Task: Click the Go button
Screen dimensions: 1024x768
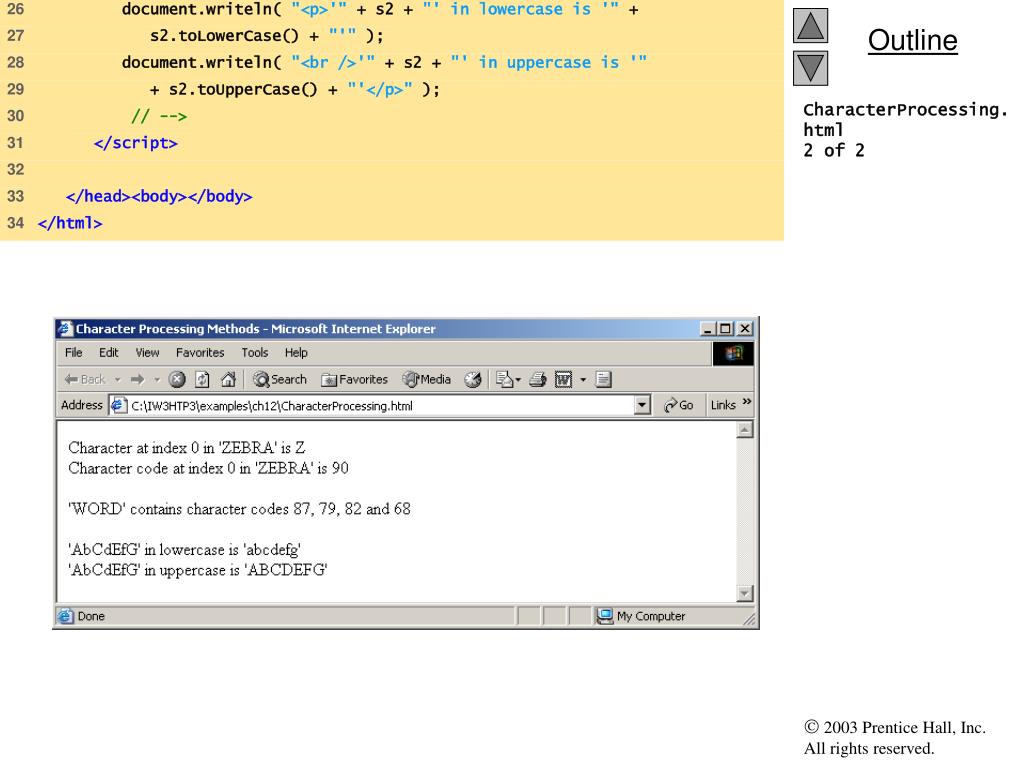Action: point(678,405)
